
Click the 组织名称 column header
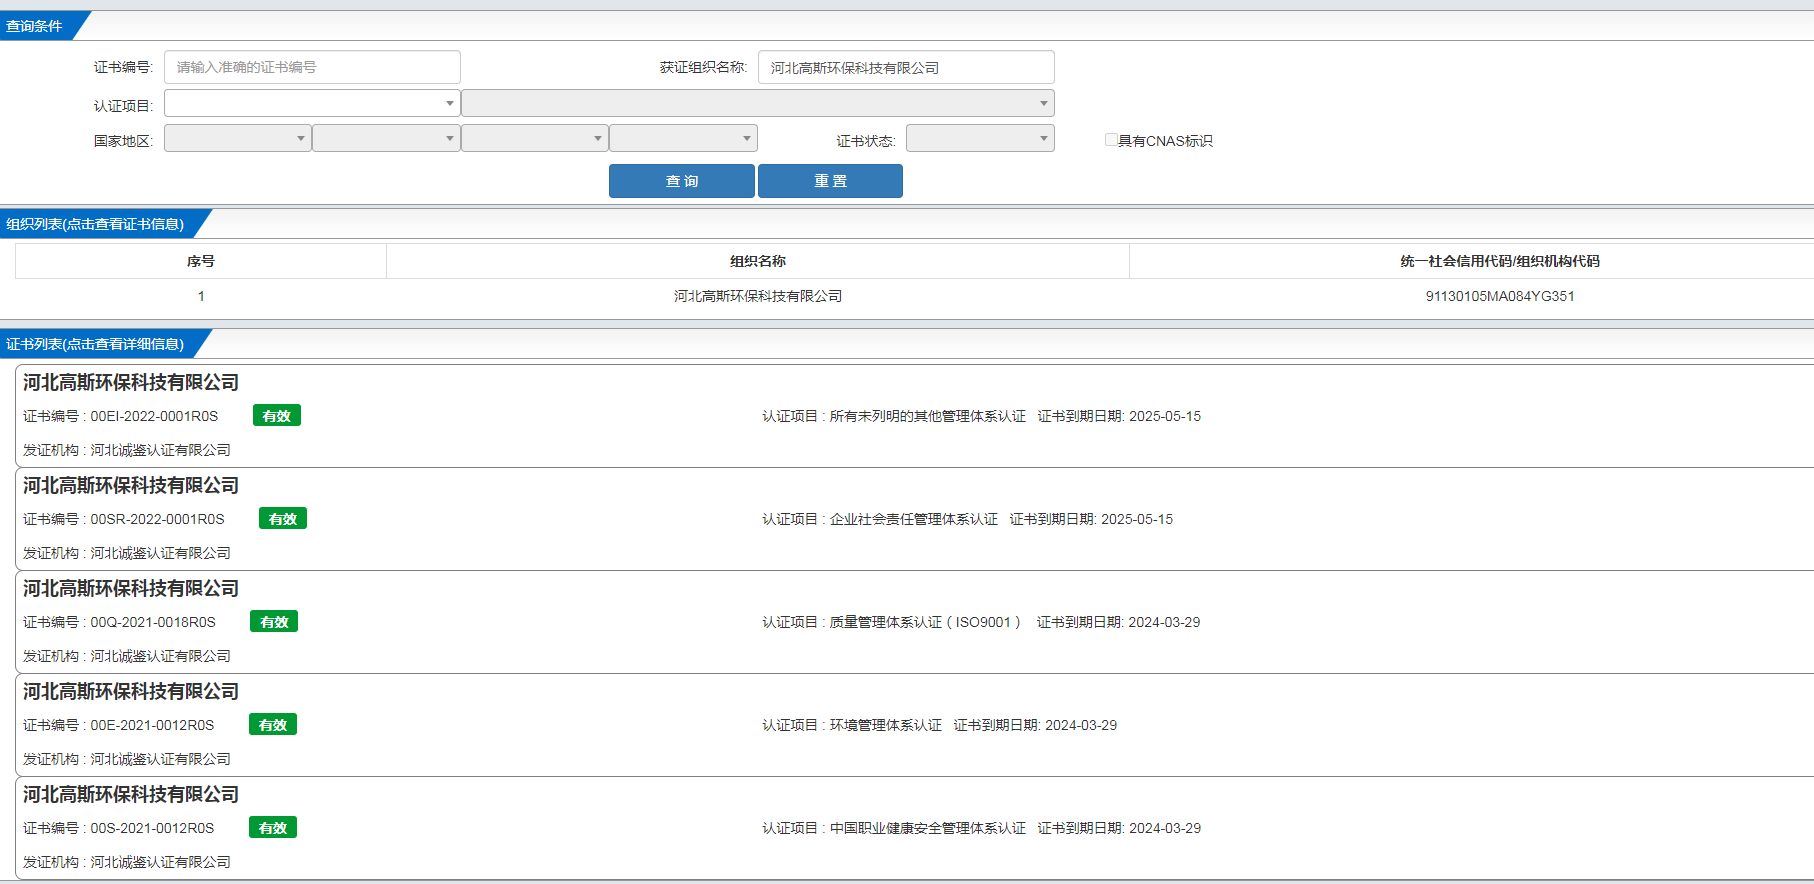pyautogui.click(x=758, y=261)
